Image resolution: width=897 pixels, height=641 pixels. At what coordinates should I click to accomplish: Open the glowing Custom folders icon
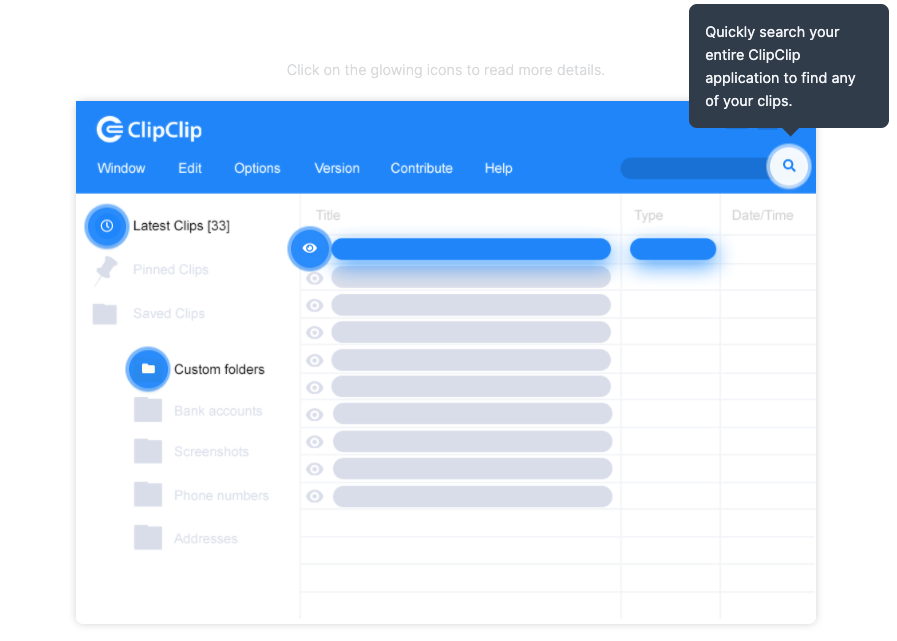pyautogui.click(x=148, y=369)
